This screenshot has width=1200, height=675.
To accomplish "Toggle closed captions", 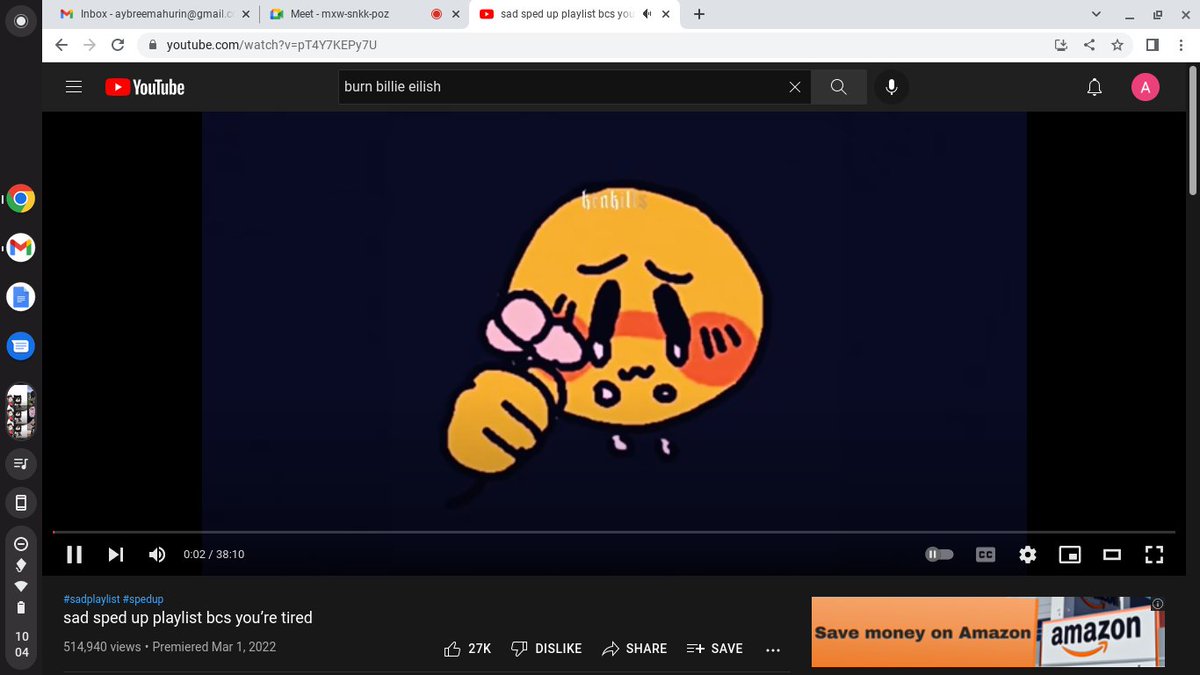I will (986, 554).
